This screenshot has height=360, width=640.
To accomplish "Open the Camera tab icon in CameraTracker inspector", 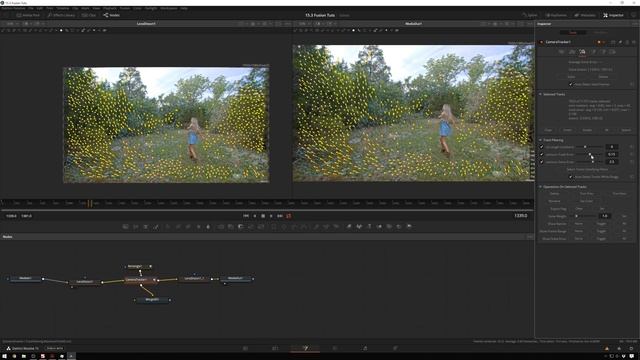I will tap(571, 52).
